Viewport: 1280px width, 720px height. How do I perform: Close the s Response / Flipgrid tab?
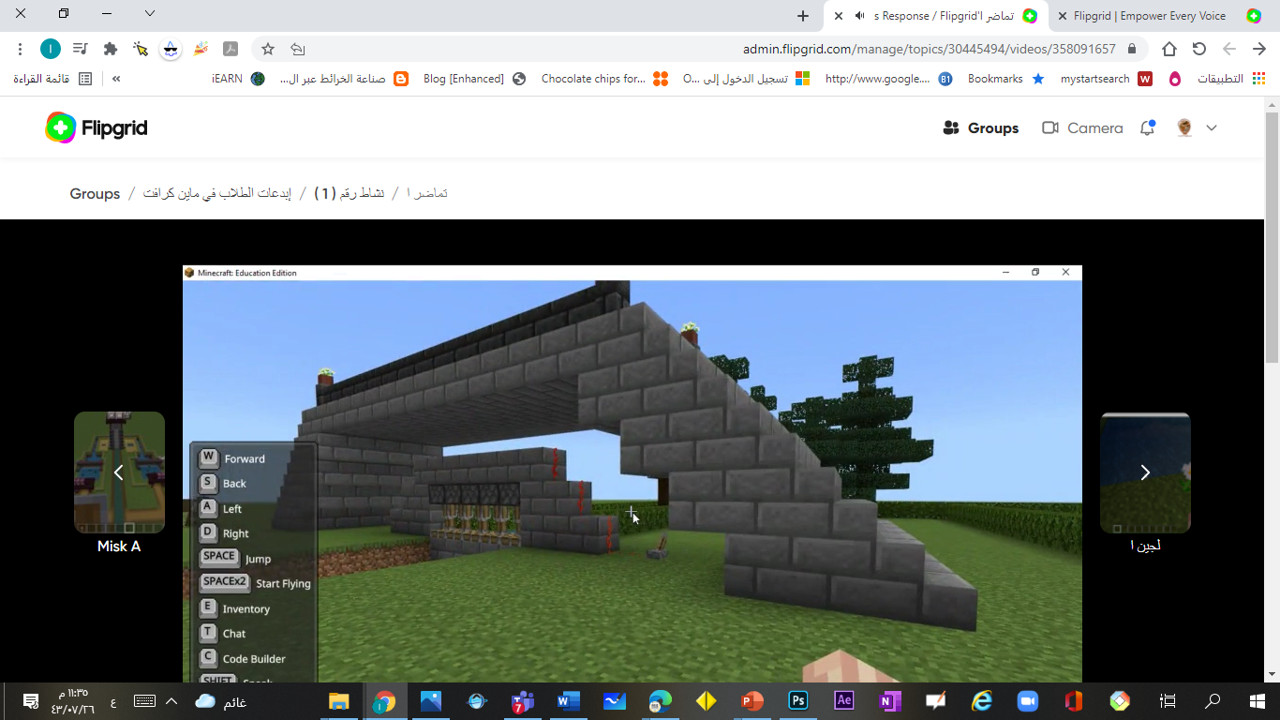coord(838,16)
